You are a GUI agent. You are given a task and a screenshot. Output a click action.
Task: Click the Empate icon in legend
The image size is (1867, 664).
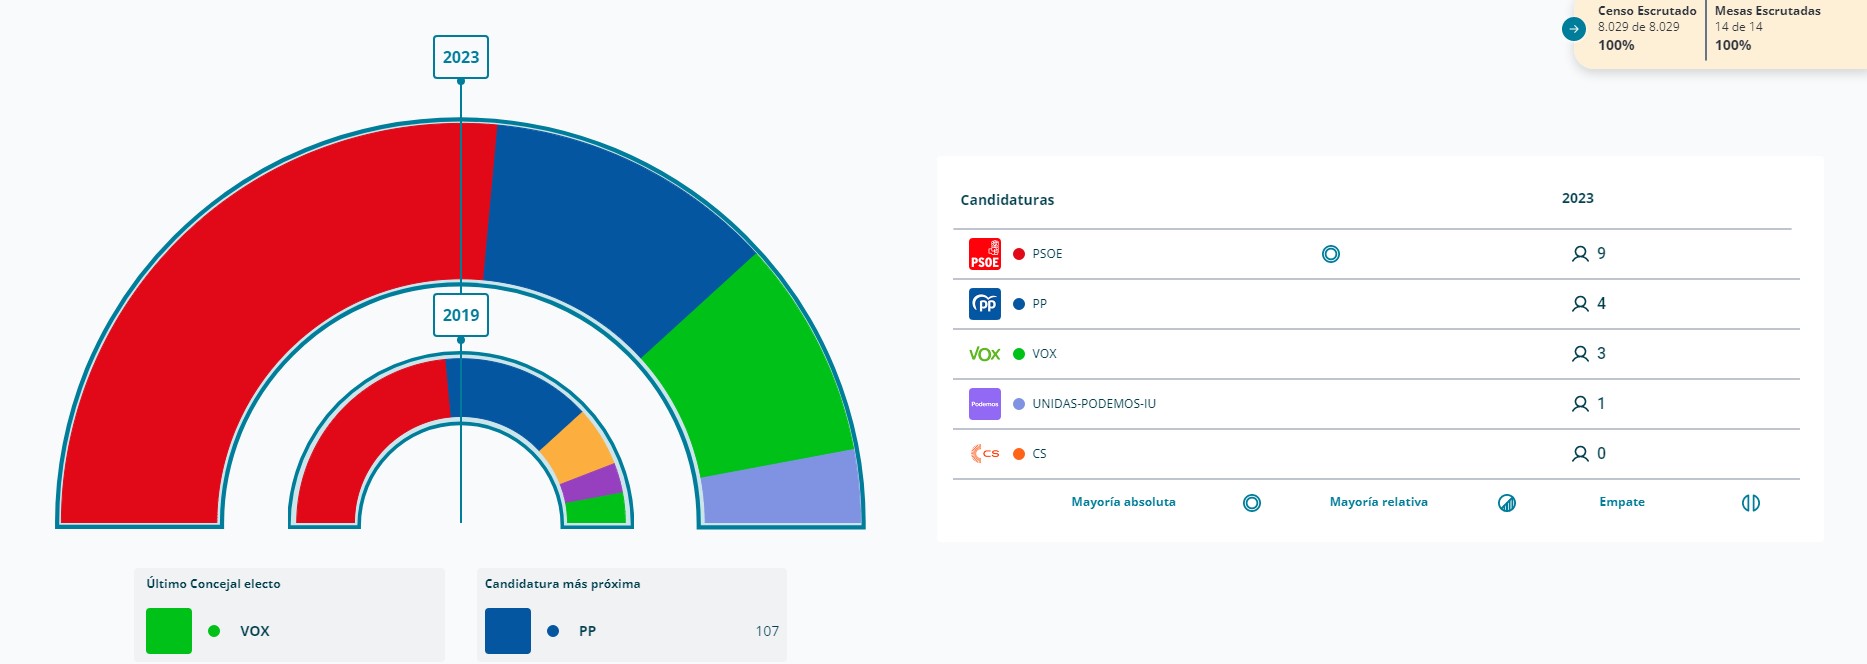point(1751,503)
